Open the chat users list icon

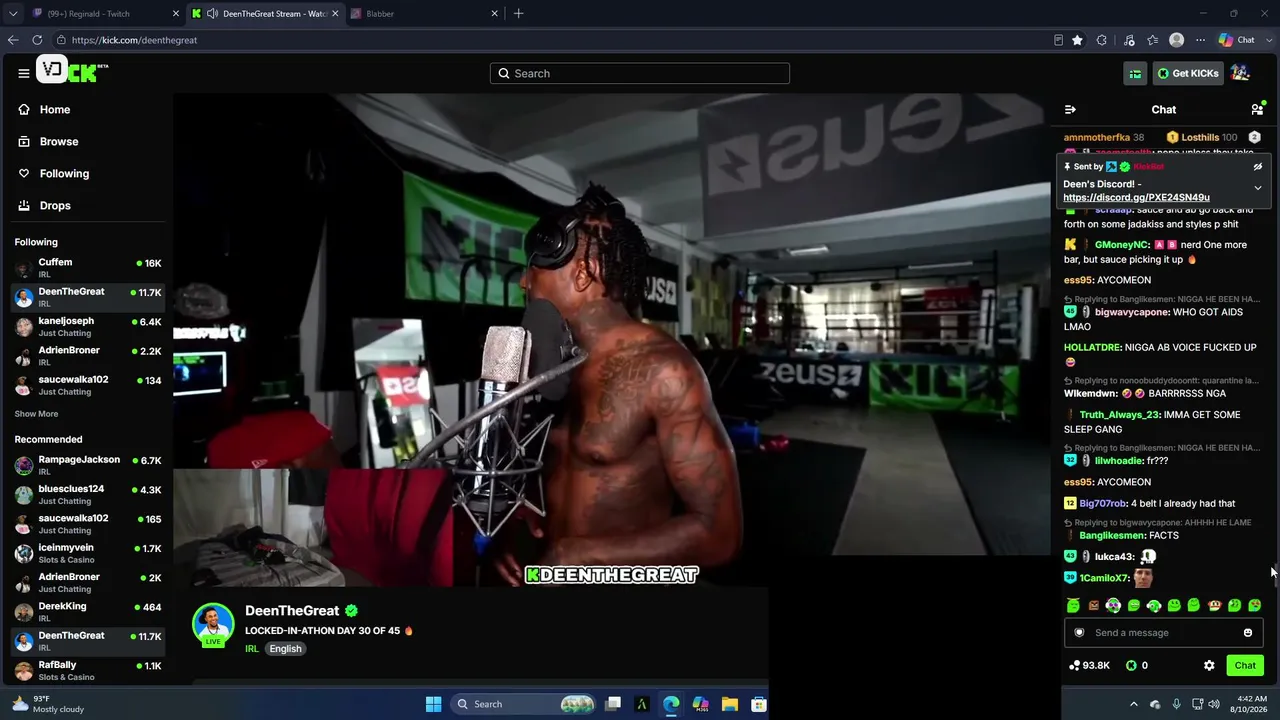click(1257, 109)
